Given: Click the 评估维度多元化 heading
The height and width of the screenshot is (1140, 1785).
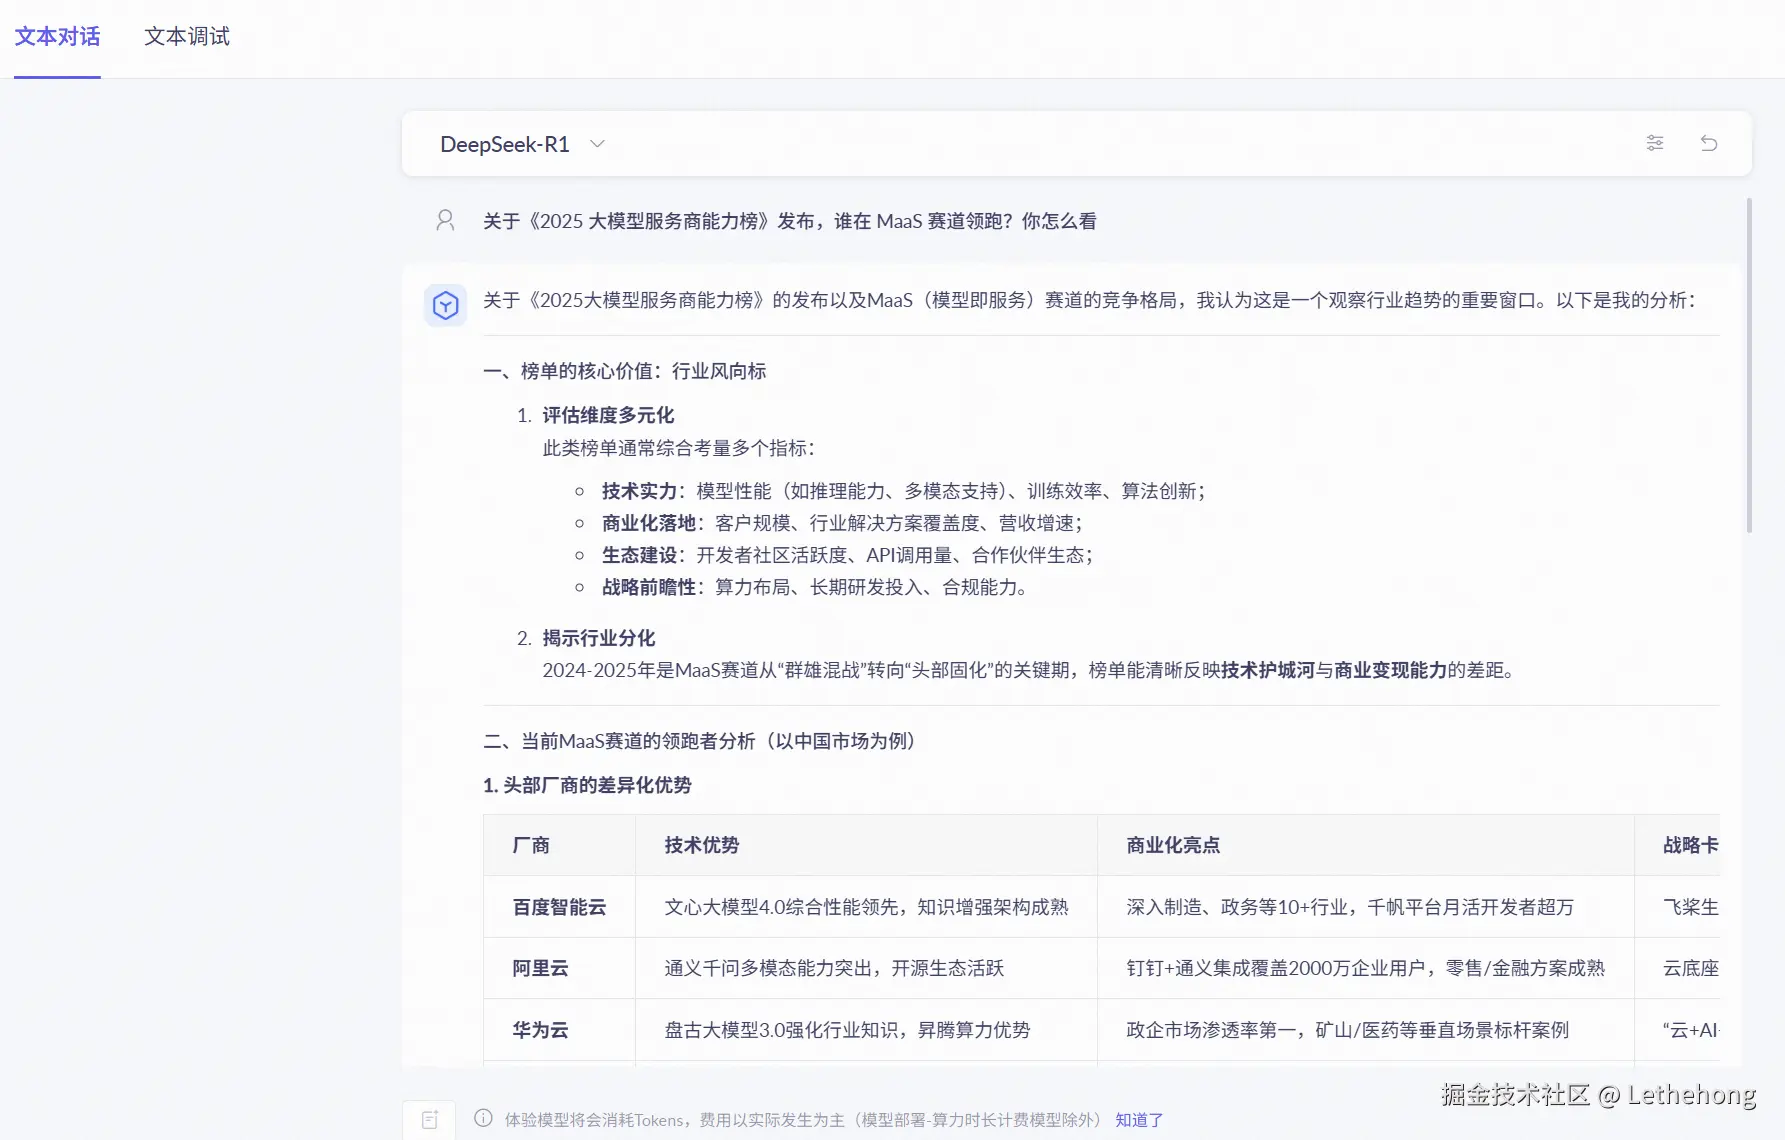Looking at the screenshot, I should 608,415.
